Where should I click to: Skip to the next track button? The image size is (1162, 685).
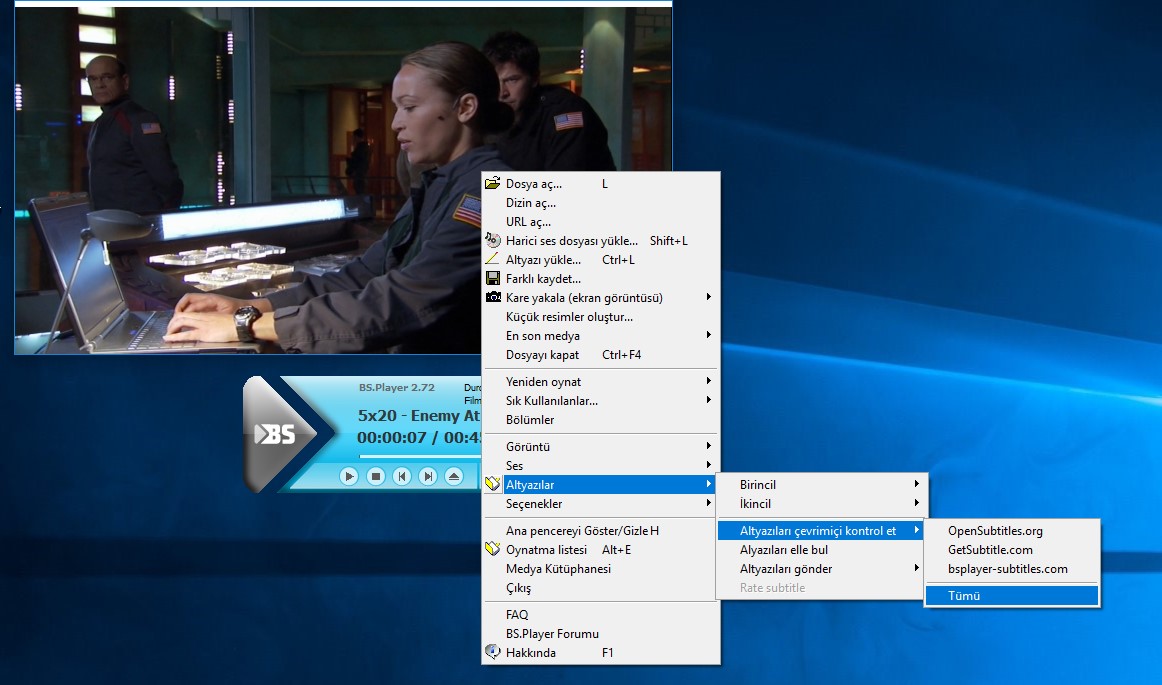point(428,477)
